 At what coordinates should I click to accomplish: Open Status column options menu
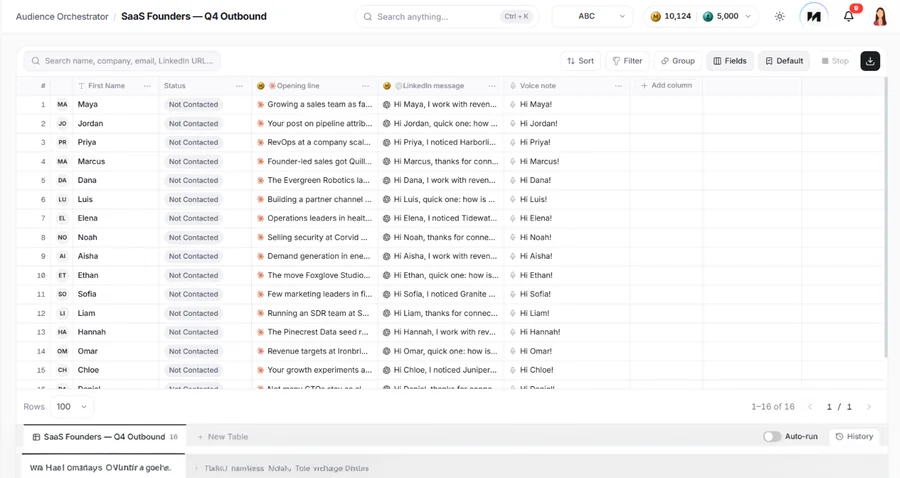coord(239,86)
